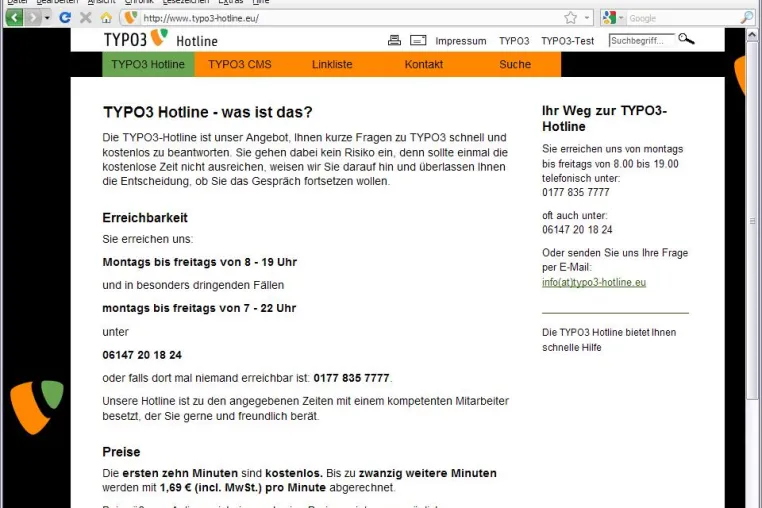Click the heading 'TYPO3 Hotline - was ist das?'
Screen dimensions: 762x508
[208, 112]
